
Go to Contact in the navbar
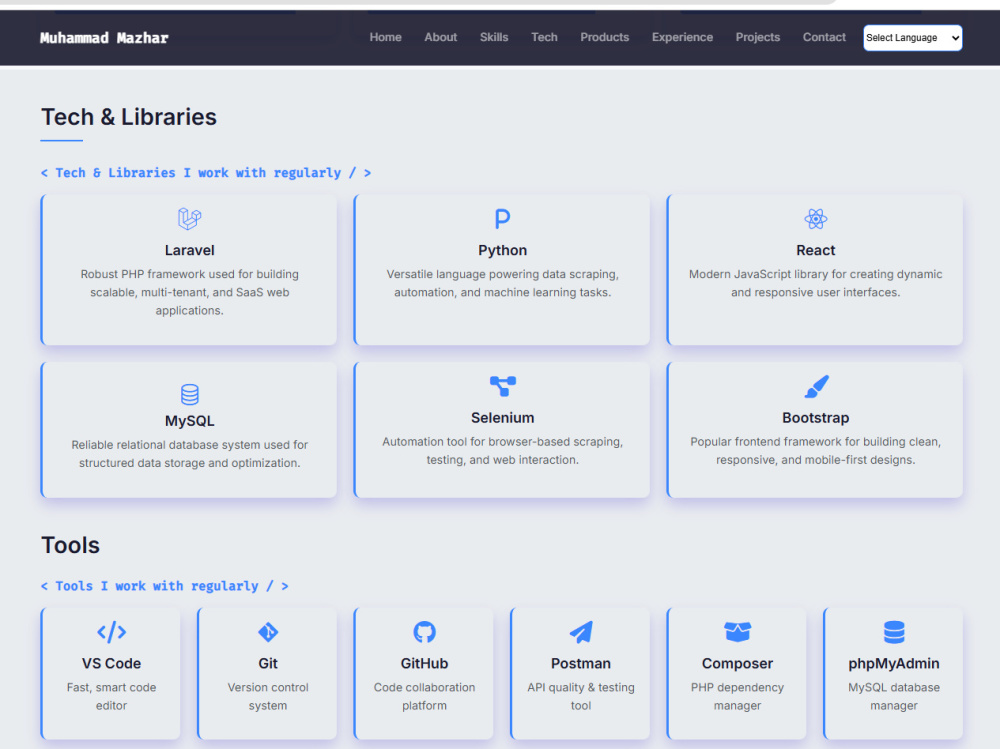point(824,37)
